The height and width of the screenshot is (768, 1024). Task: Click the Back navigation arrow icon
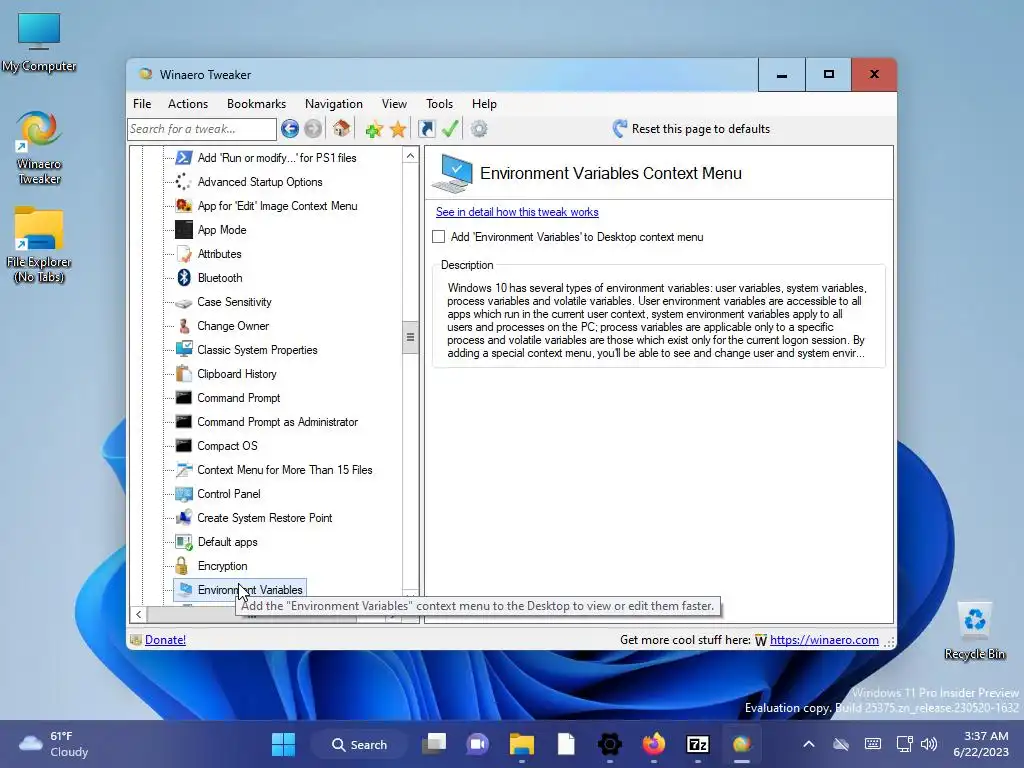tap(290, 129)
